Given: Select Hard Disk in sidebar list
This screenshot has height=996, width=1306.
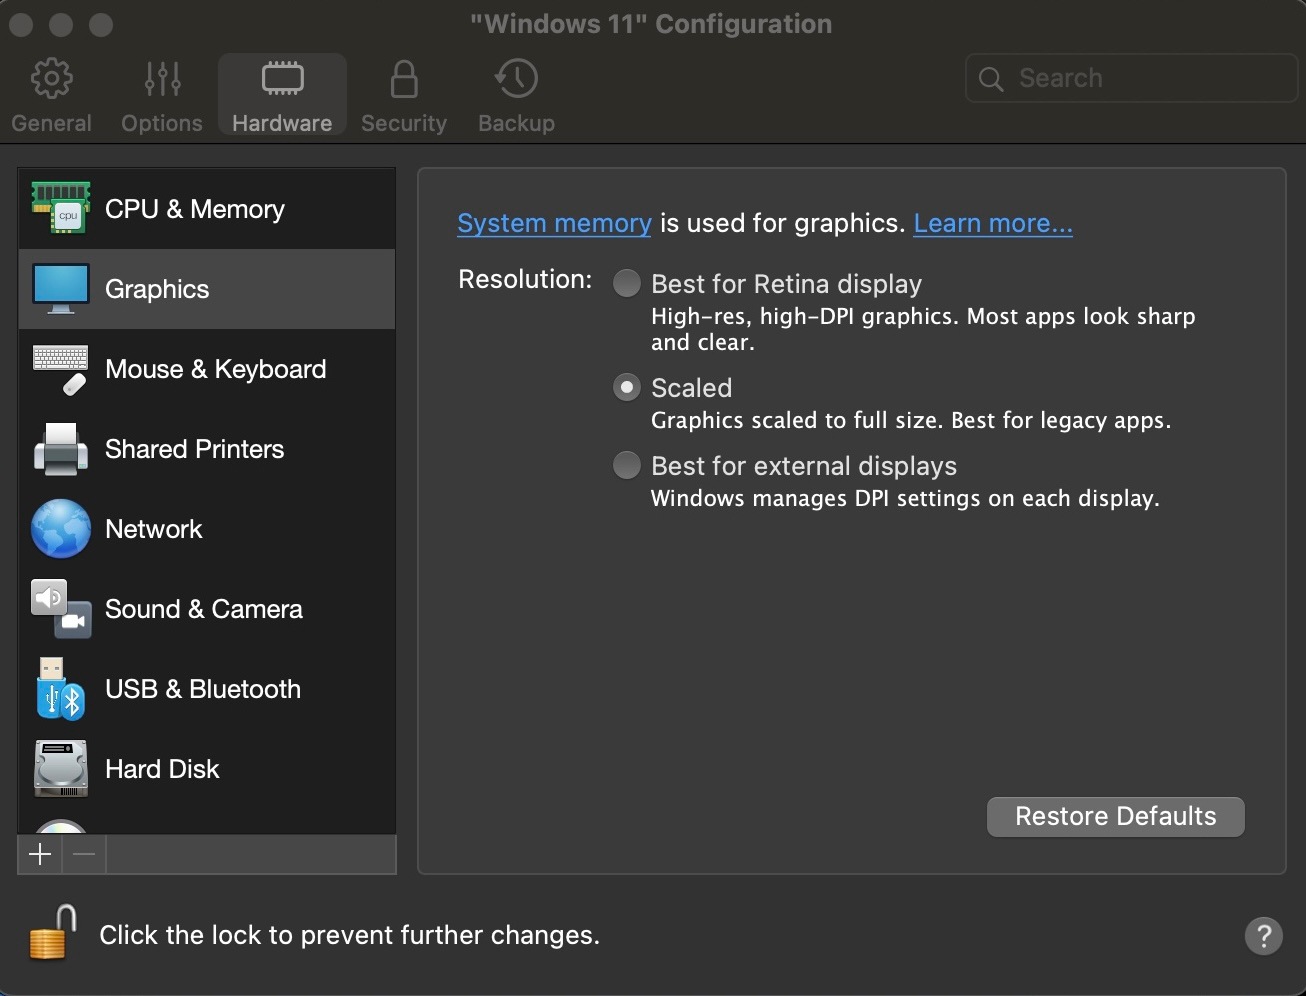Looking at the screenshot, I should (207, 769).
